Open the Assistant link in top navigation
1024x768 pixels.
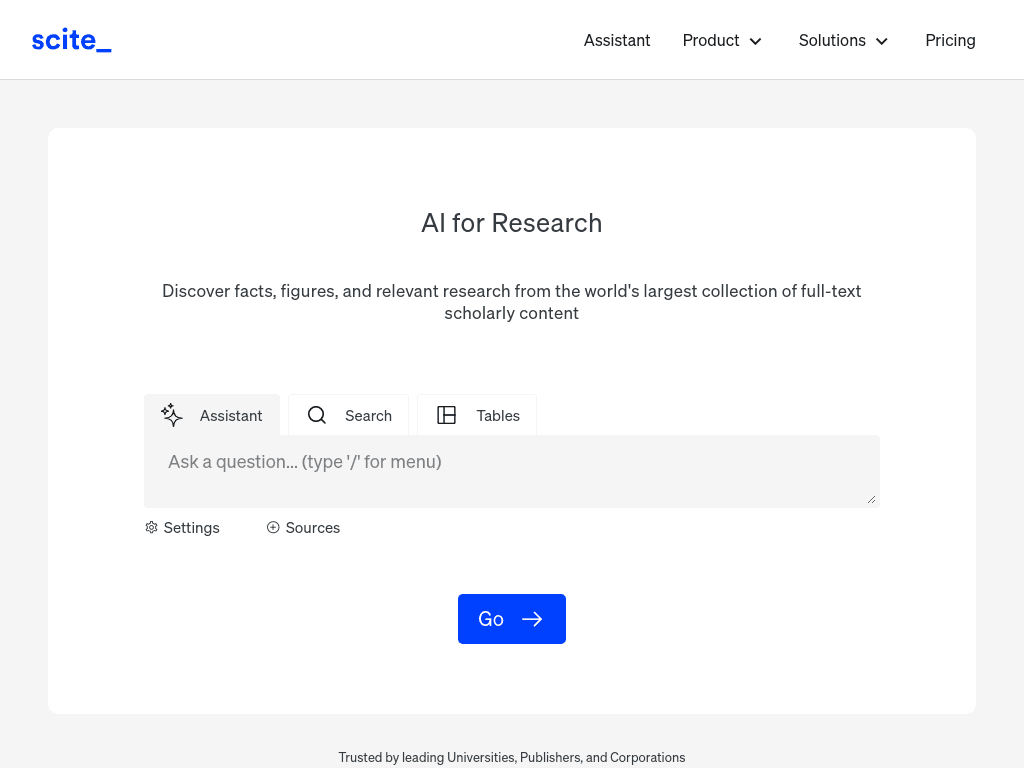[617, 40]
